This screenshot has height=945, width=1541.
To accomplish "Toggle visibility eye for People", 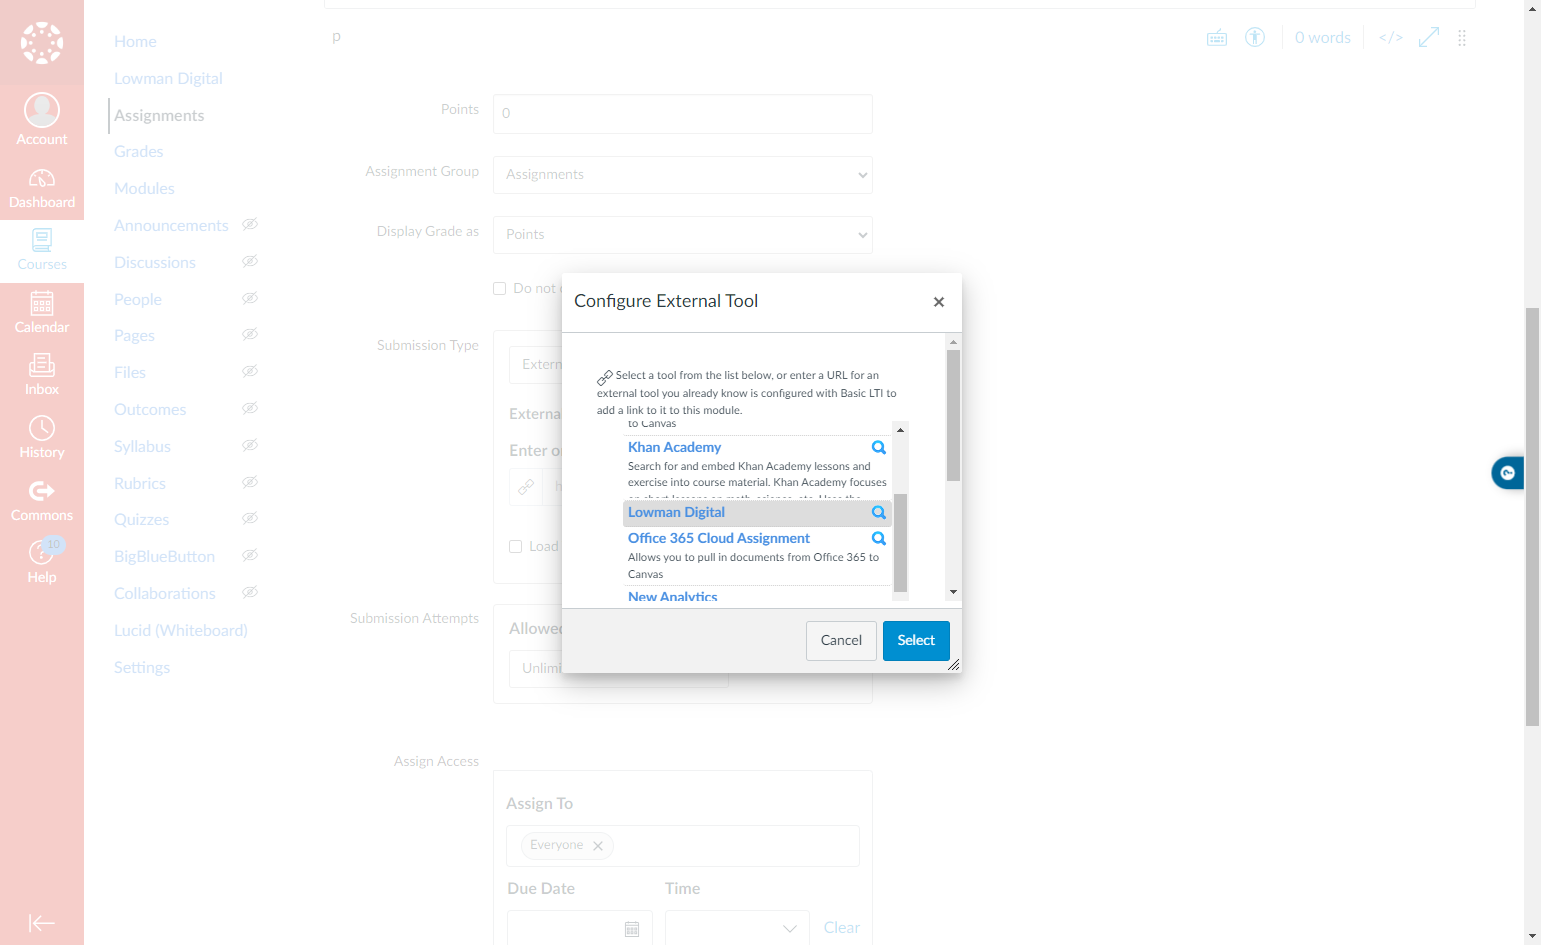I will 250,299.
